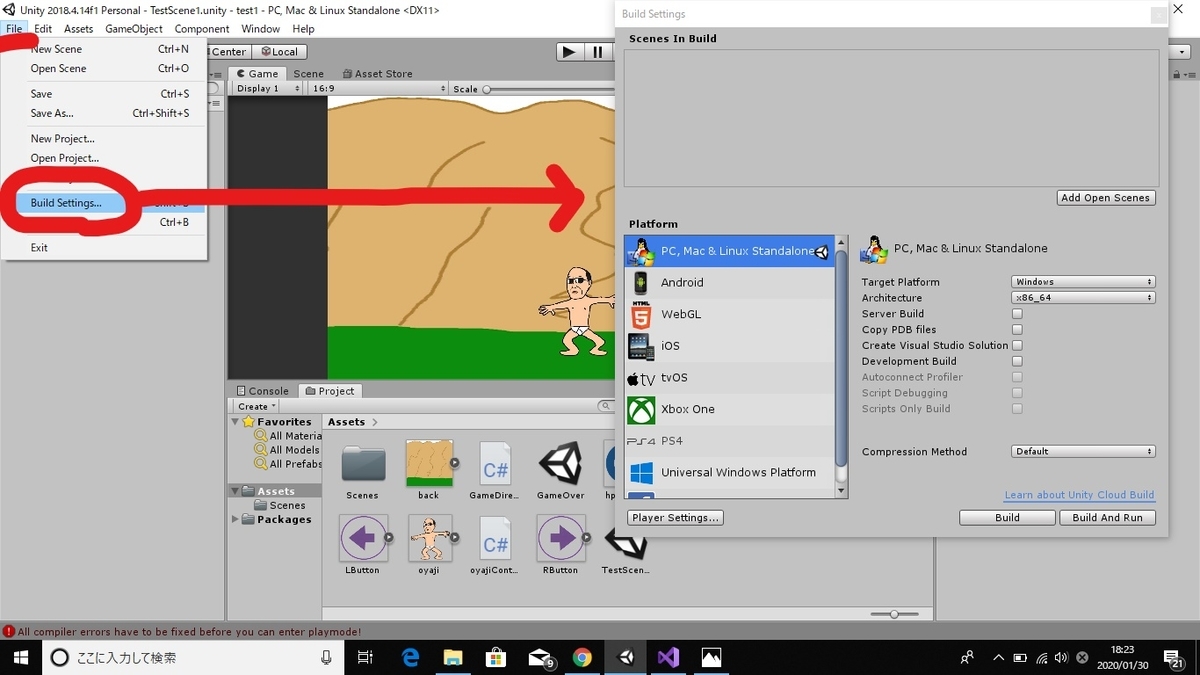
Task: Enable the Copy PDB files checkbox
Action: tap(1017, 330)
